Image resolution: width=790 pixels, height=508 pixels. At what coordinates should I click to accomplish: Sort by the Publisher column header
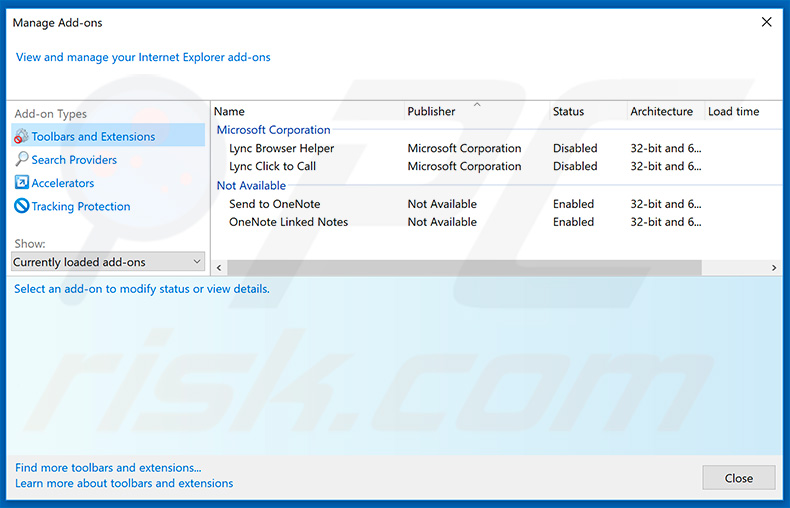tap(477, 111)
